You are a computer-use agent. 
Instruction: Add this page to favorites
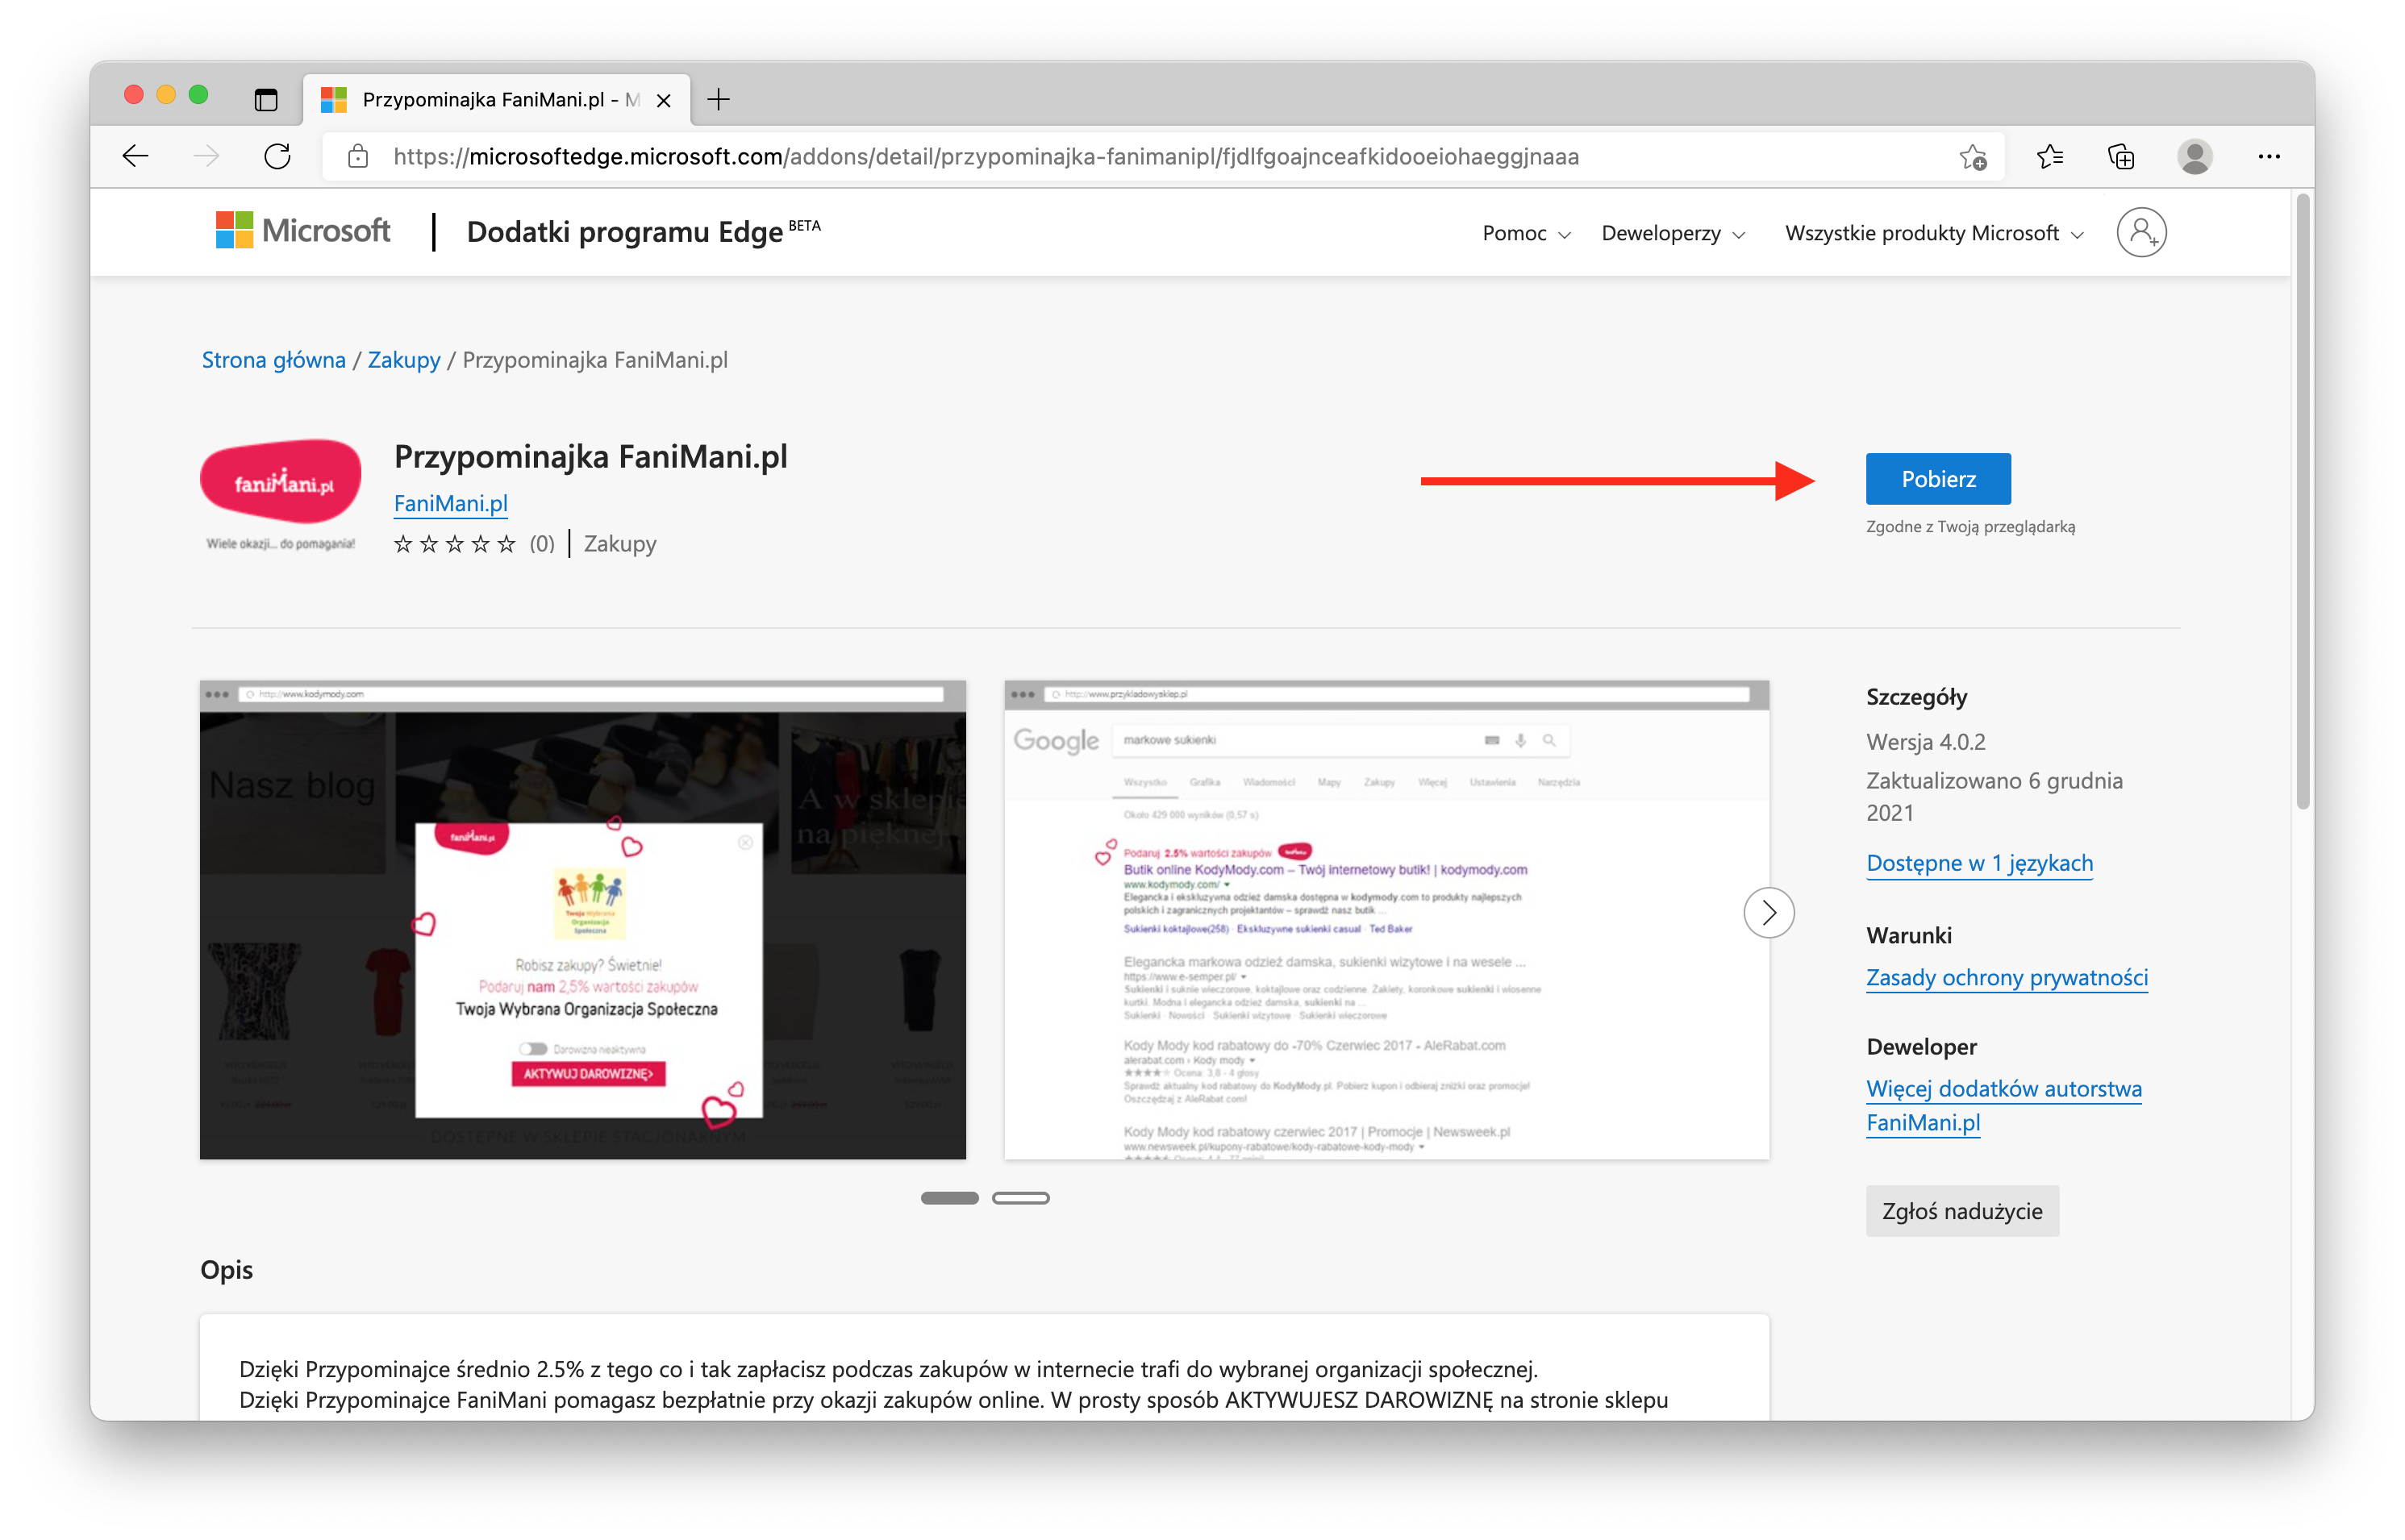pyautogui.click(x=1972, y=156)
